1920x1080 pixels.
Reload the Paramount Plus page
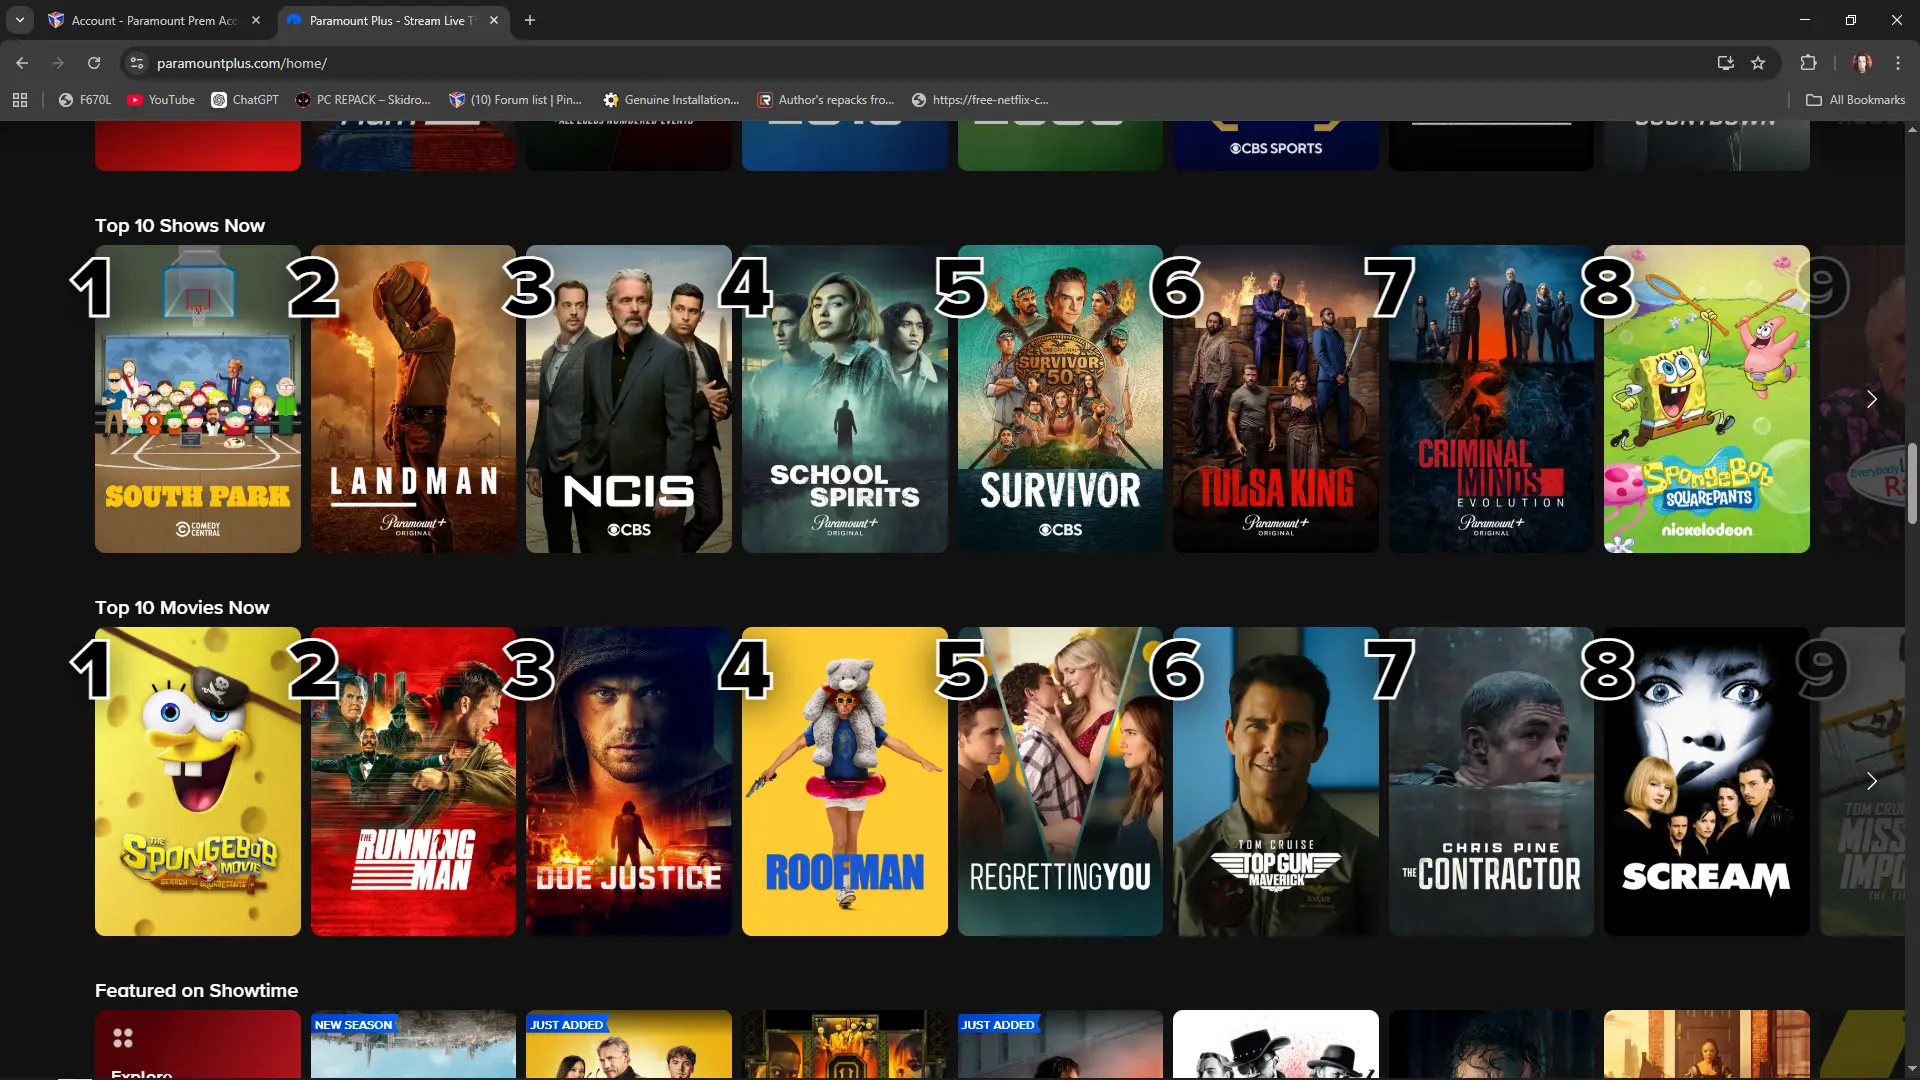click(94, 63)
